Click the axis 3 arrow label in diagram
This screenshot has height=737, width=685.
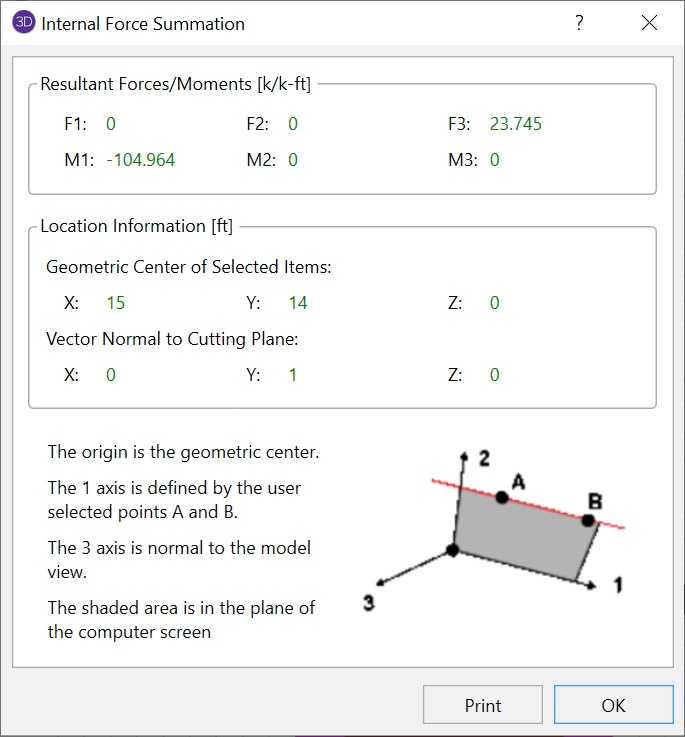click(369, 603)
